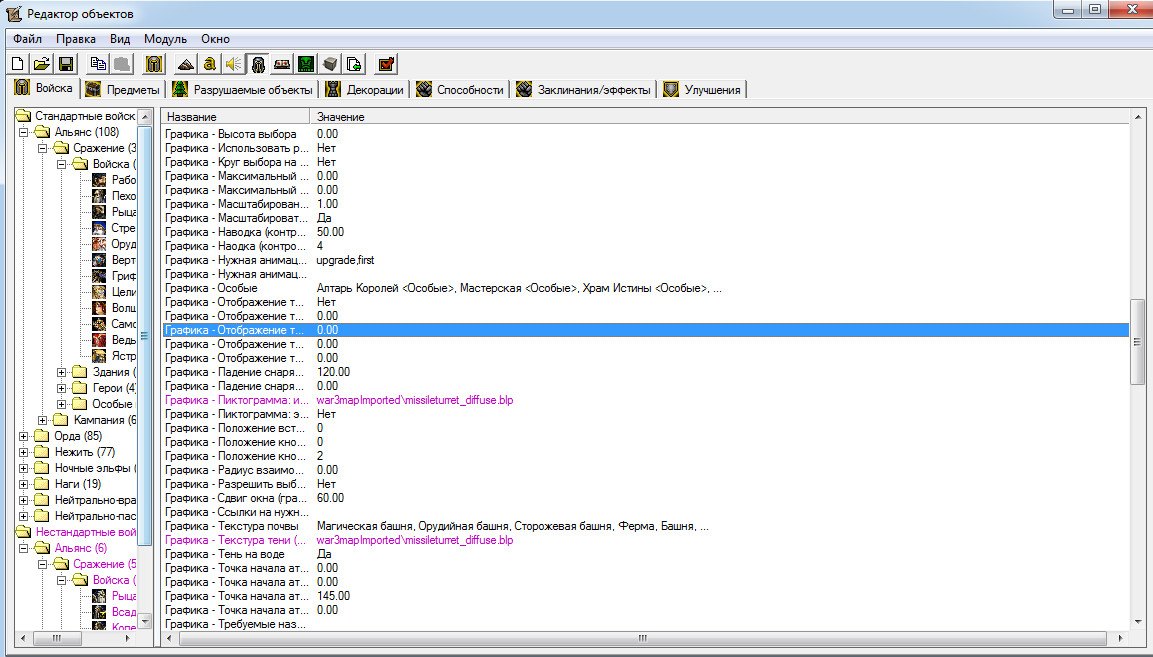This screenshot has width=1153, height=657.
Task: Collapse the Альянс (108) tree node
Action: (x=24, y=132)
